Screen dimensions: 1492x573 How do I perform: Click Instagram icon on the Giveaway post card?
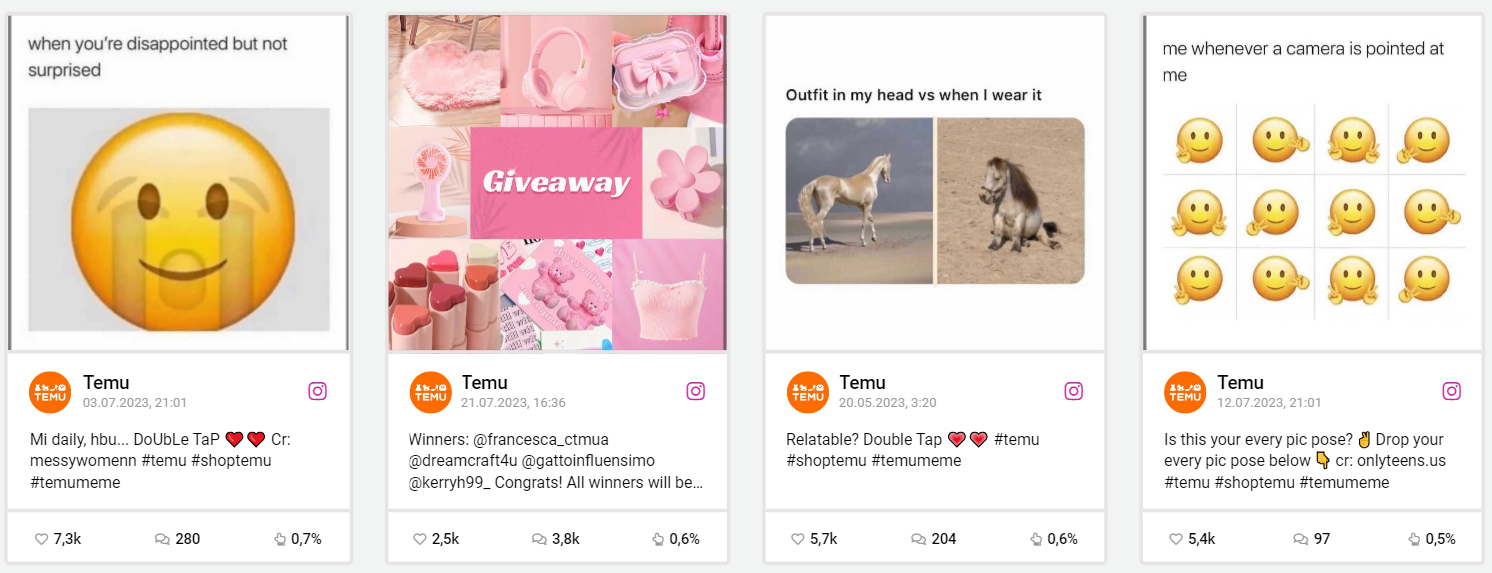coord(695,391)
